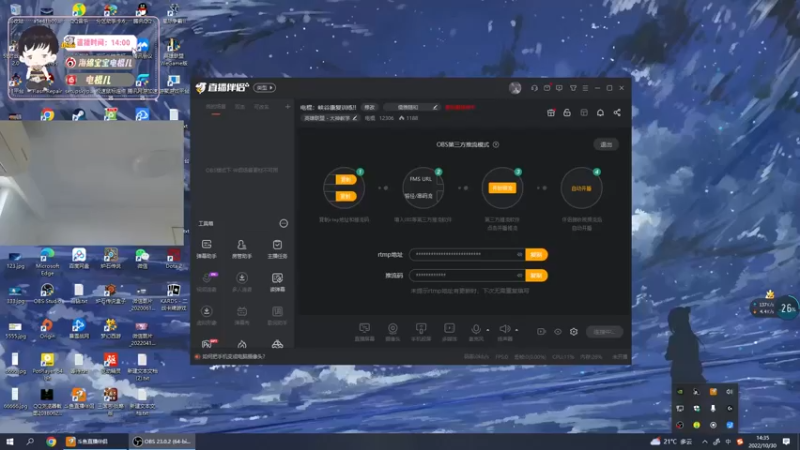Open the Windows Start menu
800x450 pixels.
coord(10,441)
